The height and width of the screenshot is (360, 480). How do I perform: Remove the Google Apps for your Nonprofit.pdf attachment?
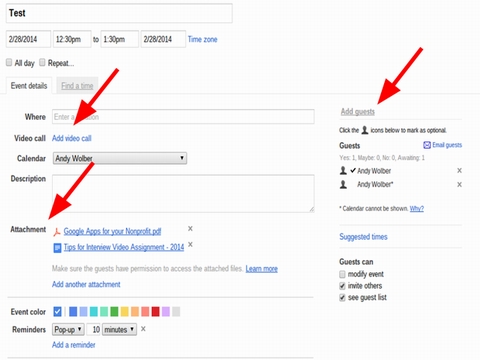pyautogui.click(x=190, y=229)
